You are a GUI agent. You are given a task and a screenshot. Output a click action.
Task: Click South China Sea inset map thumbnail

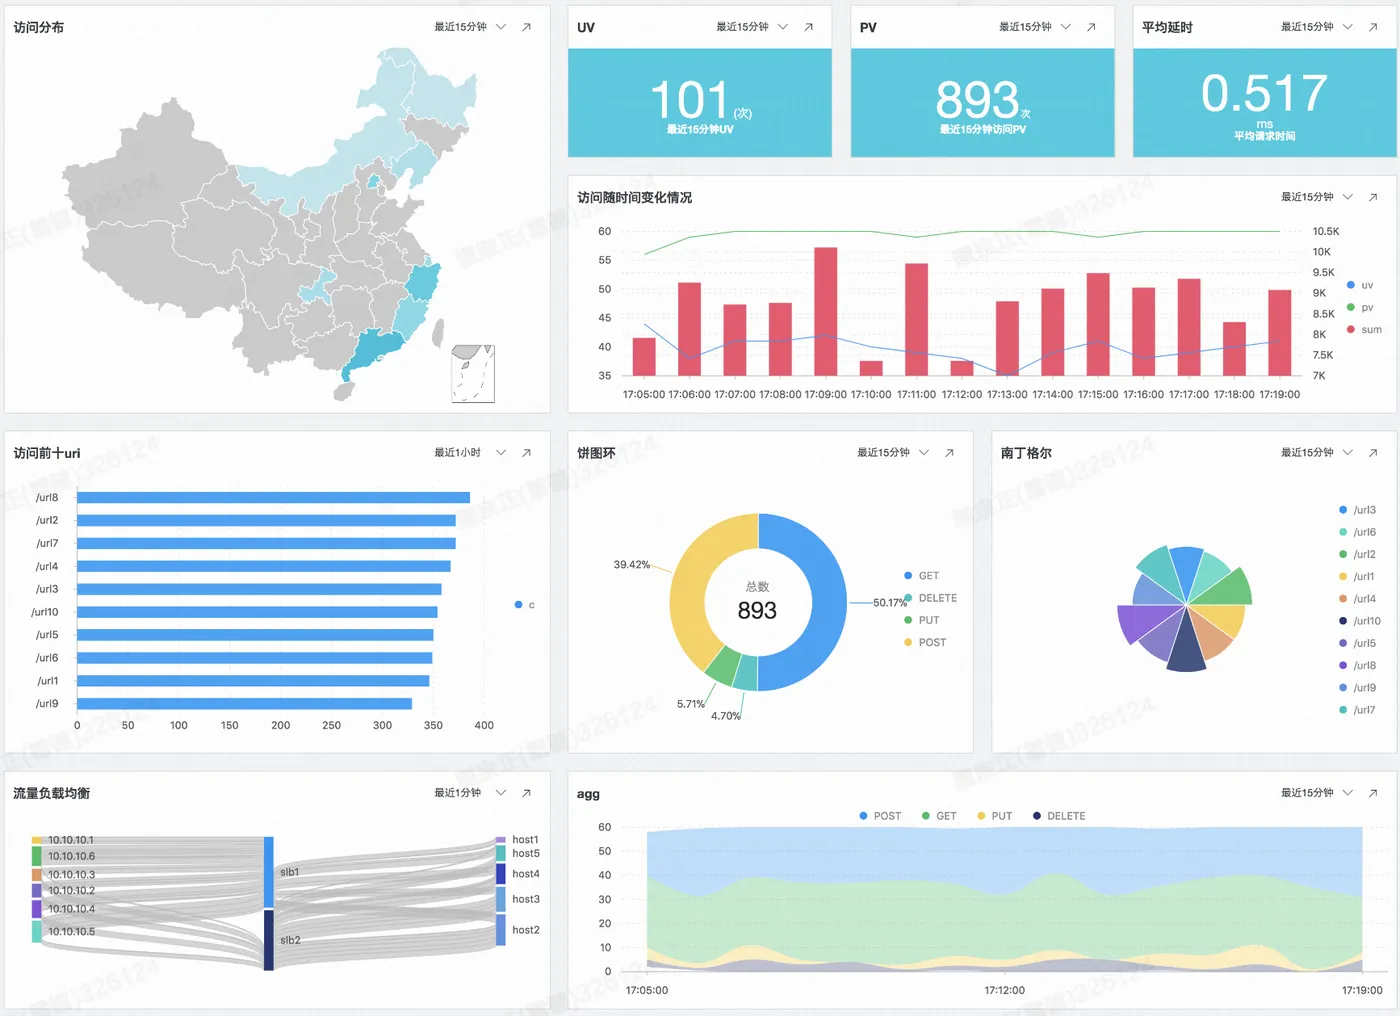473,374
